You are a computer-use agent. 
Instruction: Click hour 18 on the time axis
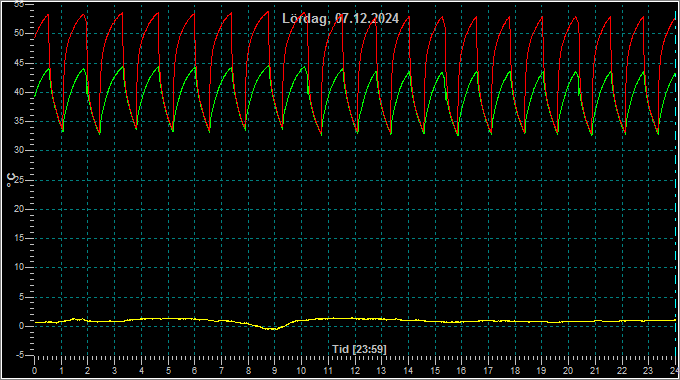click(515, 371)
